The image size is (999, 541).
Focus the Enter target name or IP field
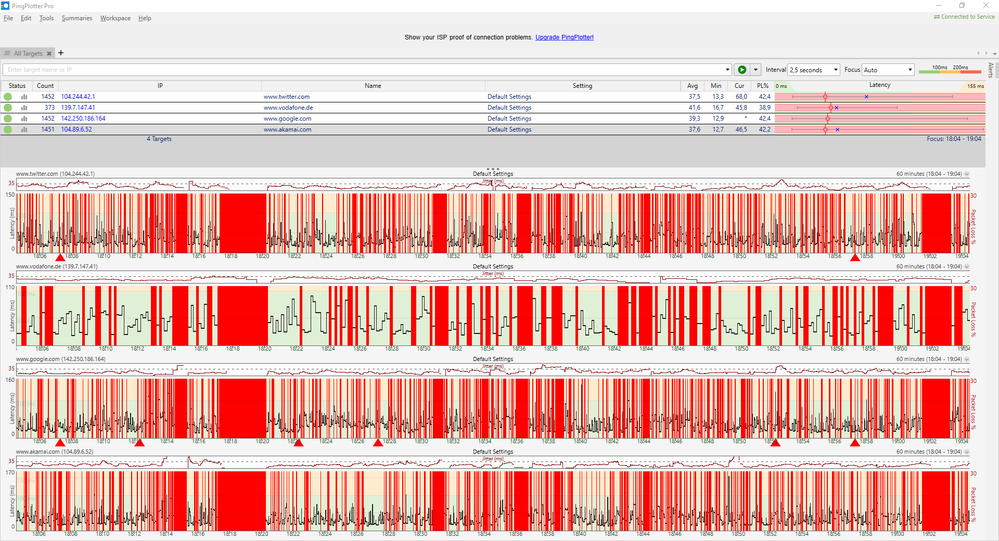tap(363, 69)
